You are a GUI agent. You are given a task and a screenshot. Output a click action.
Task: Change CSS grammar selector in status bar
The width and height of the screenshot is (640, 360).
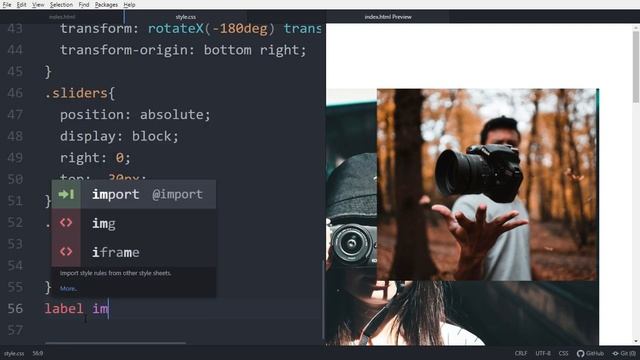click(x=563, y=353)
